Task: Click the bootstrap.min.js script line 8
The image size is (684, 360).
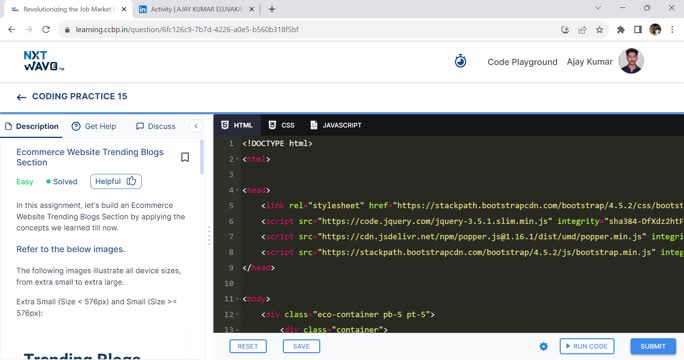Action: click(472, 252)
